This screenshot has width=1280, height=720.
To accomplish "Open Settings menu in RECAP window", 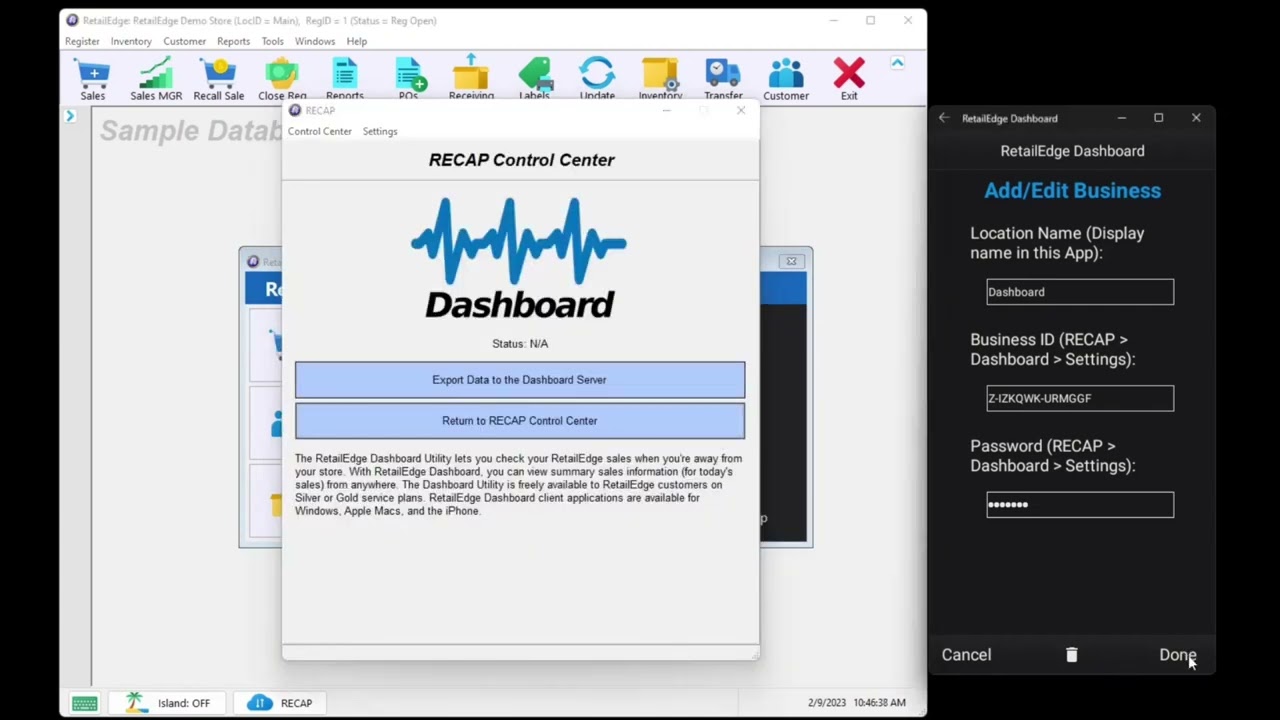I will pyautogui.click(x=379, y=131).
